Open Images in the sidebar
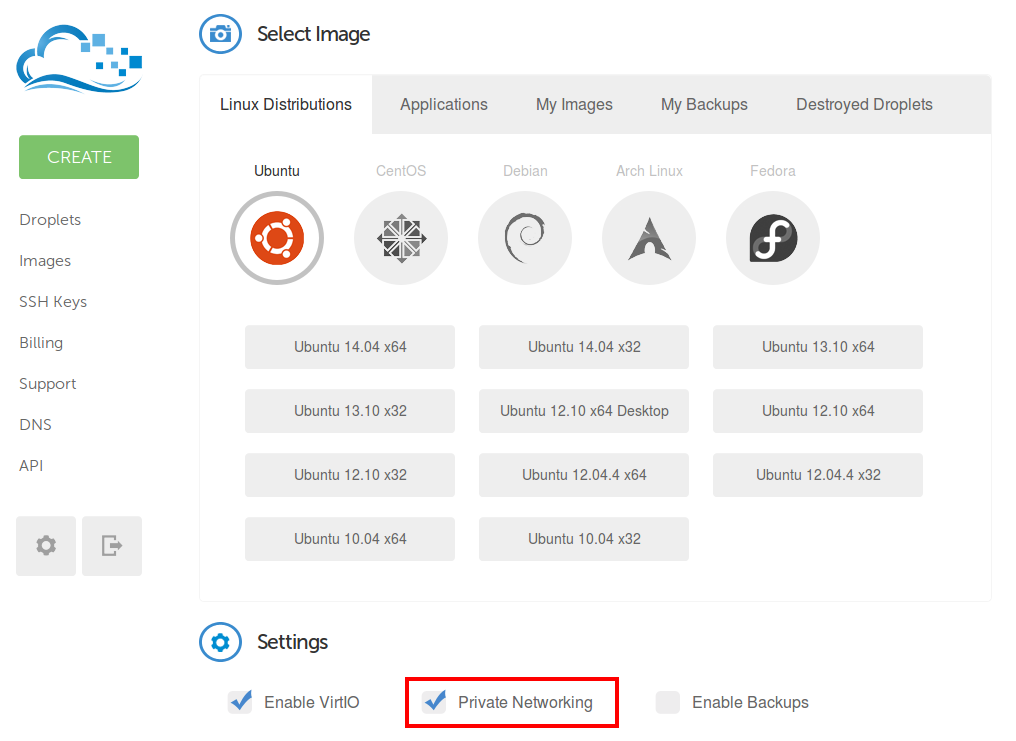The width and height of the screenshot is (1016, 741). 45,261
